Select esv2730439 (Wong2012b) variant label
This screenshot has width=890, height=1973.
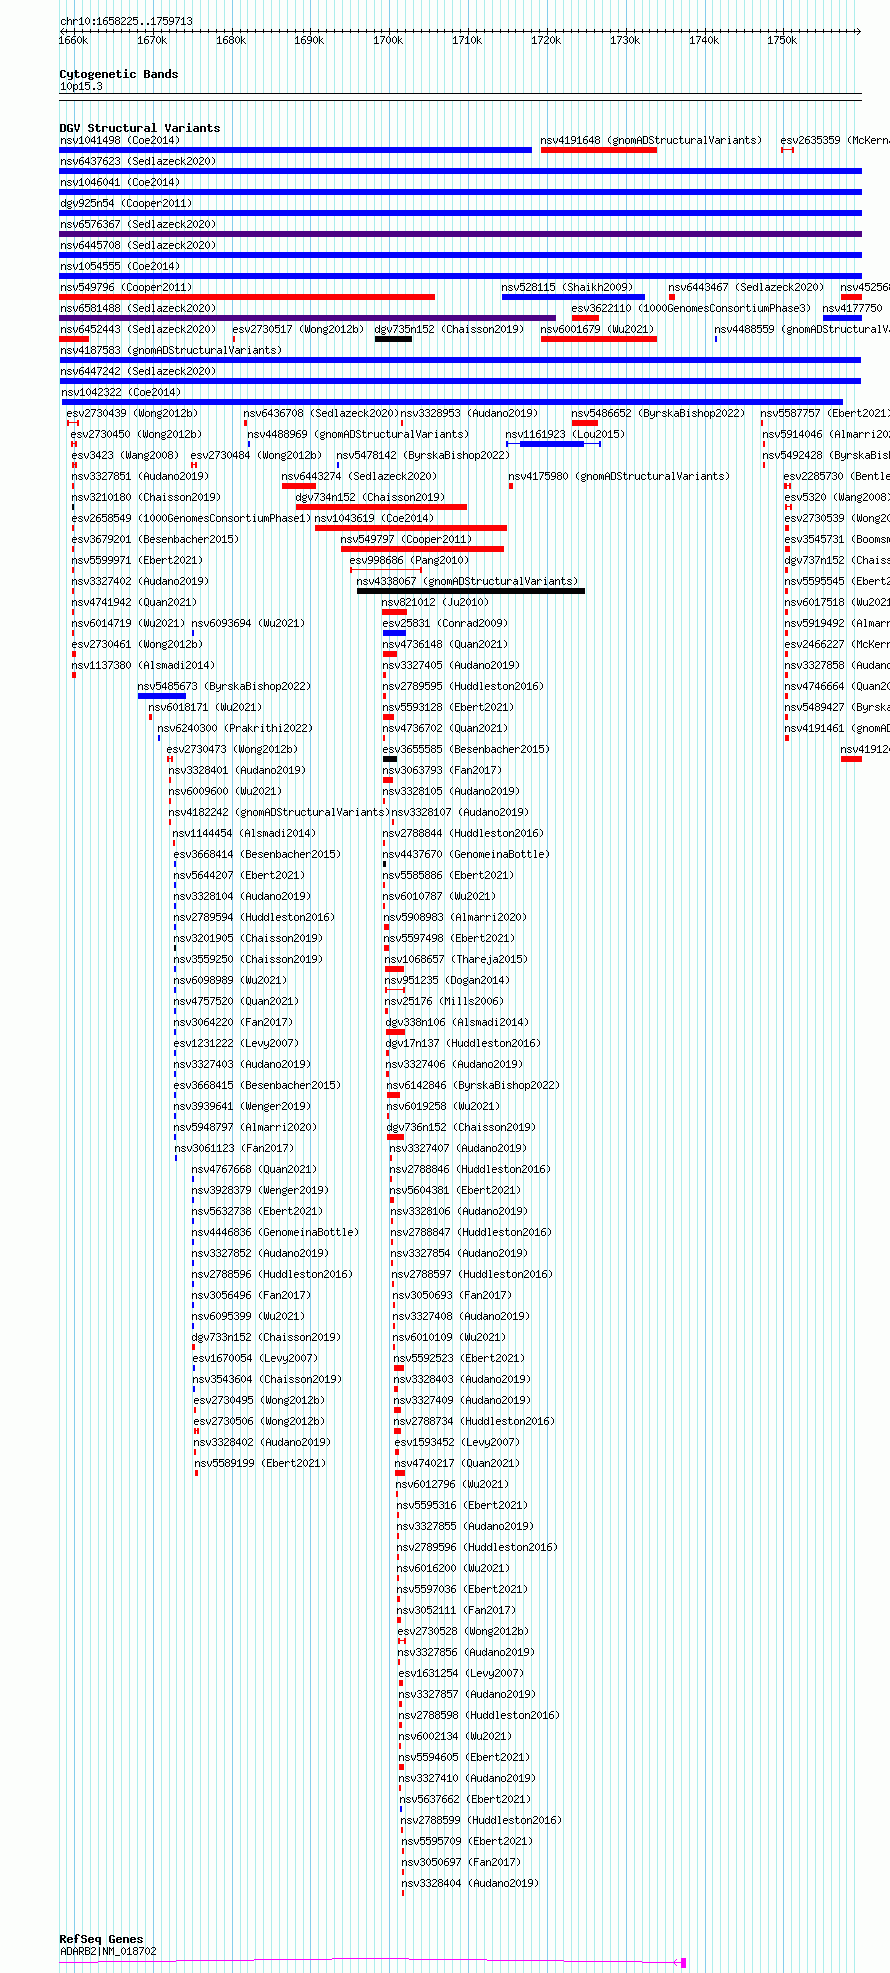click(132, 413)
